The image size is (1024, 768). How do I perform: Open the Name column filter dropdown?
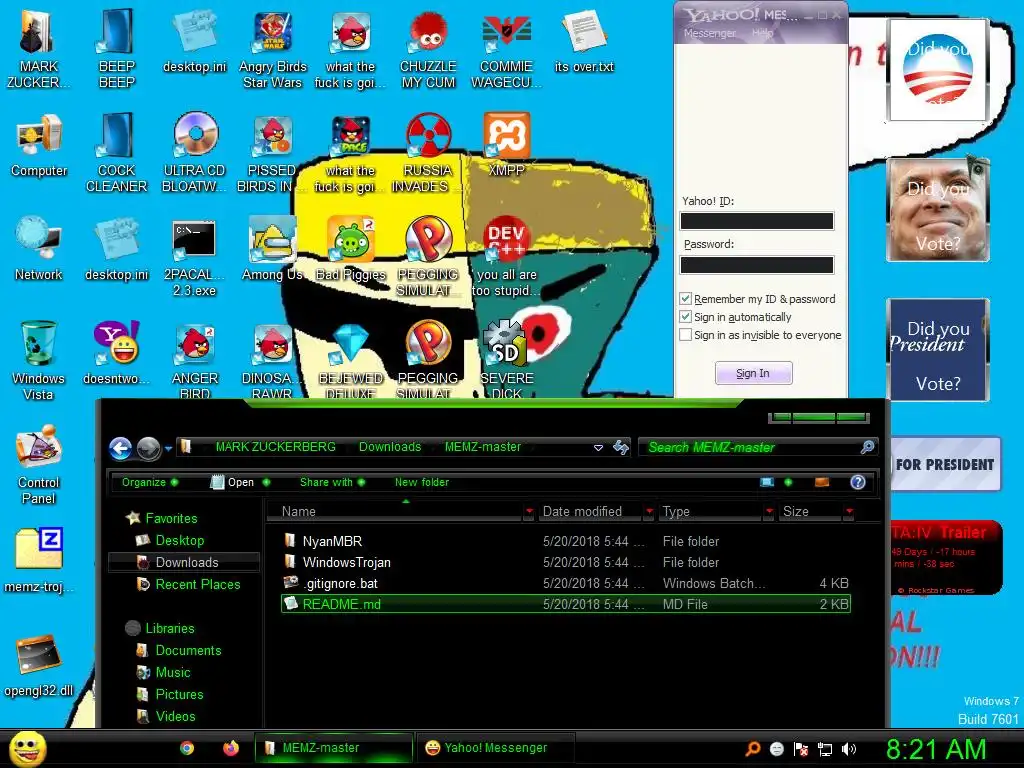[x=529, y=511]
